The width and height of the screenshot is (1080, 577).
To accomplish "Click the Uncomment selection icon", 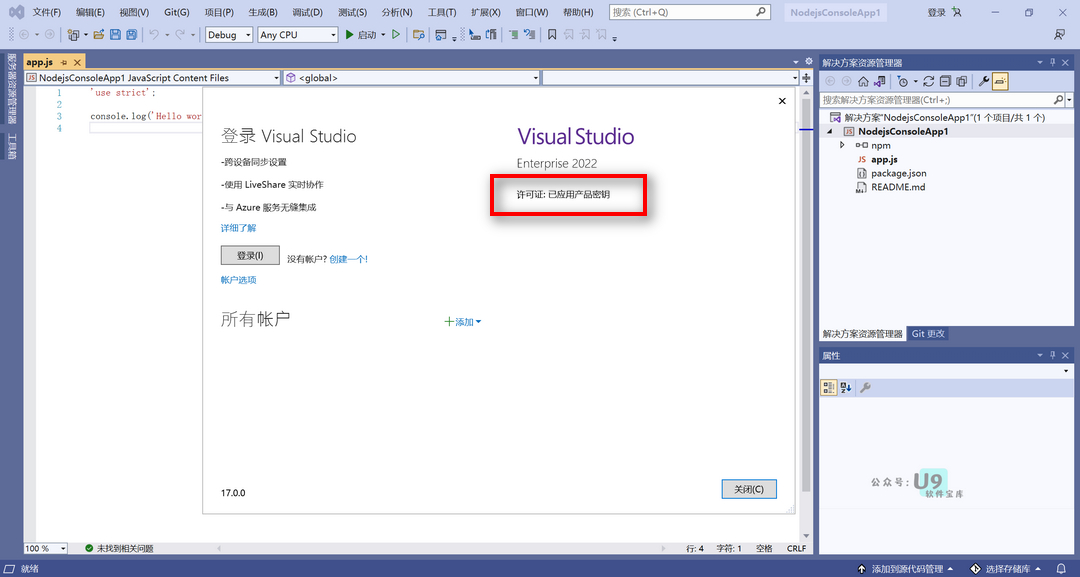I will [529, 34].
